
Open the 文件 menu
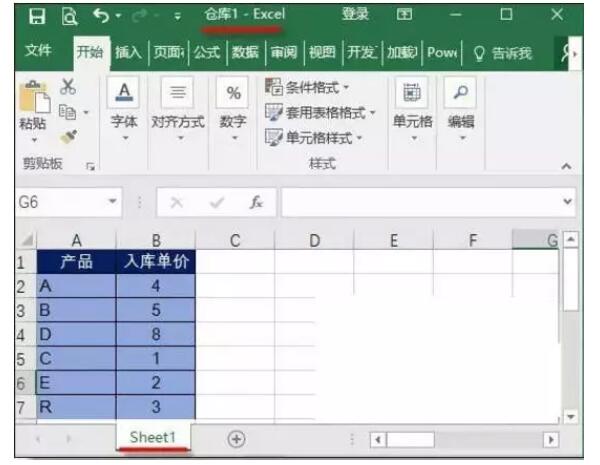pyautogui.click(x=38, y=50)
